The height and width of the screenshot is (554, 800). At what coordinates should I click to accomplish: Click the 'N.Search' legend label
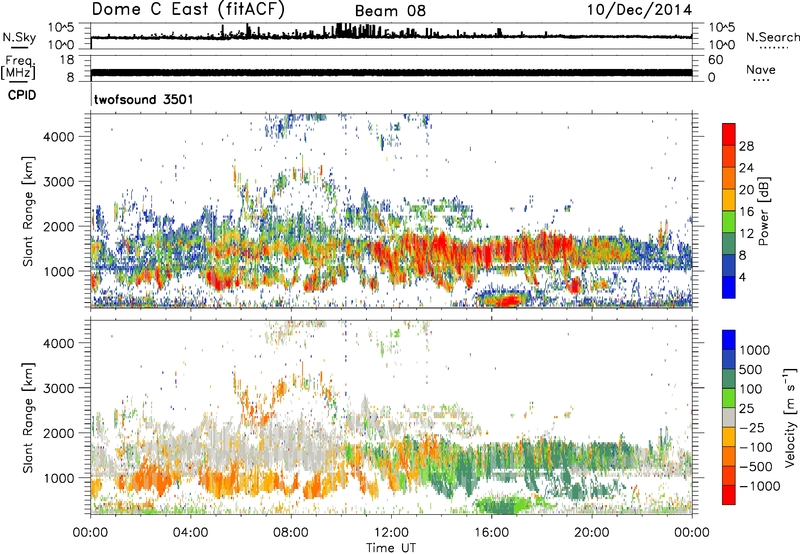click(773, 37)
